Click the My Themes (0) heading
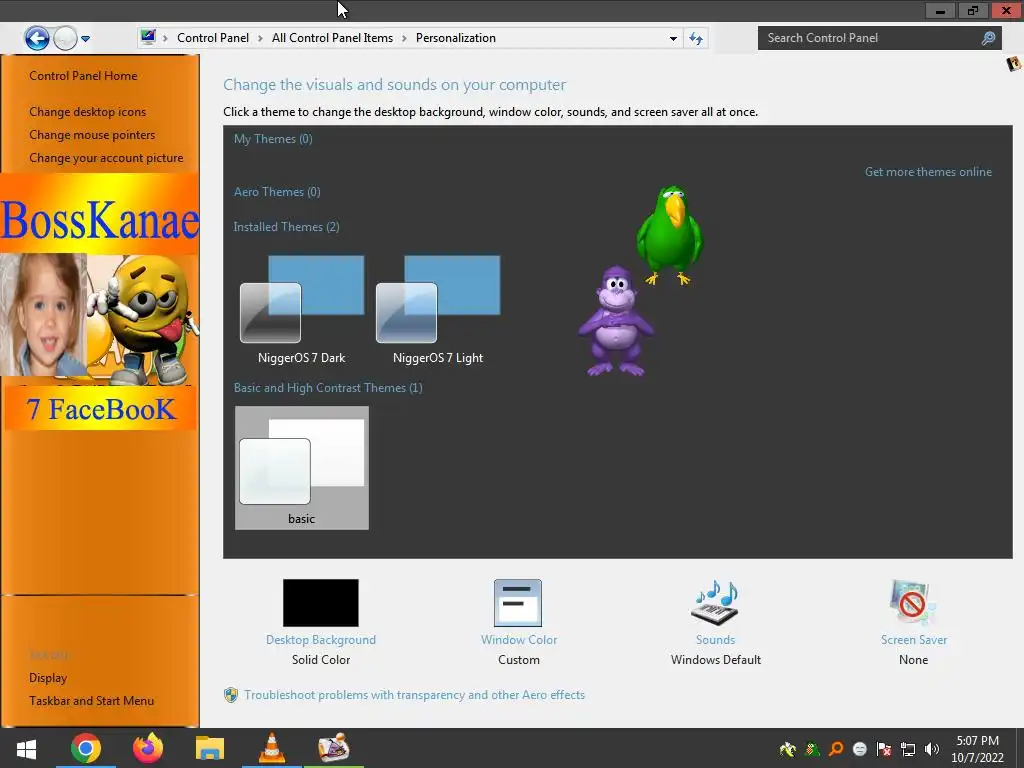1024x768 pixels. (x=273, y=138)
